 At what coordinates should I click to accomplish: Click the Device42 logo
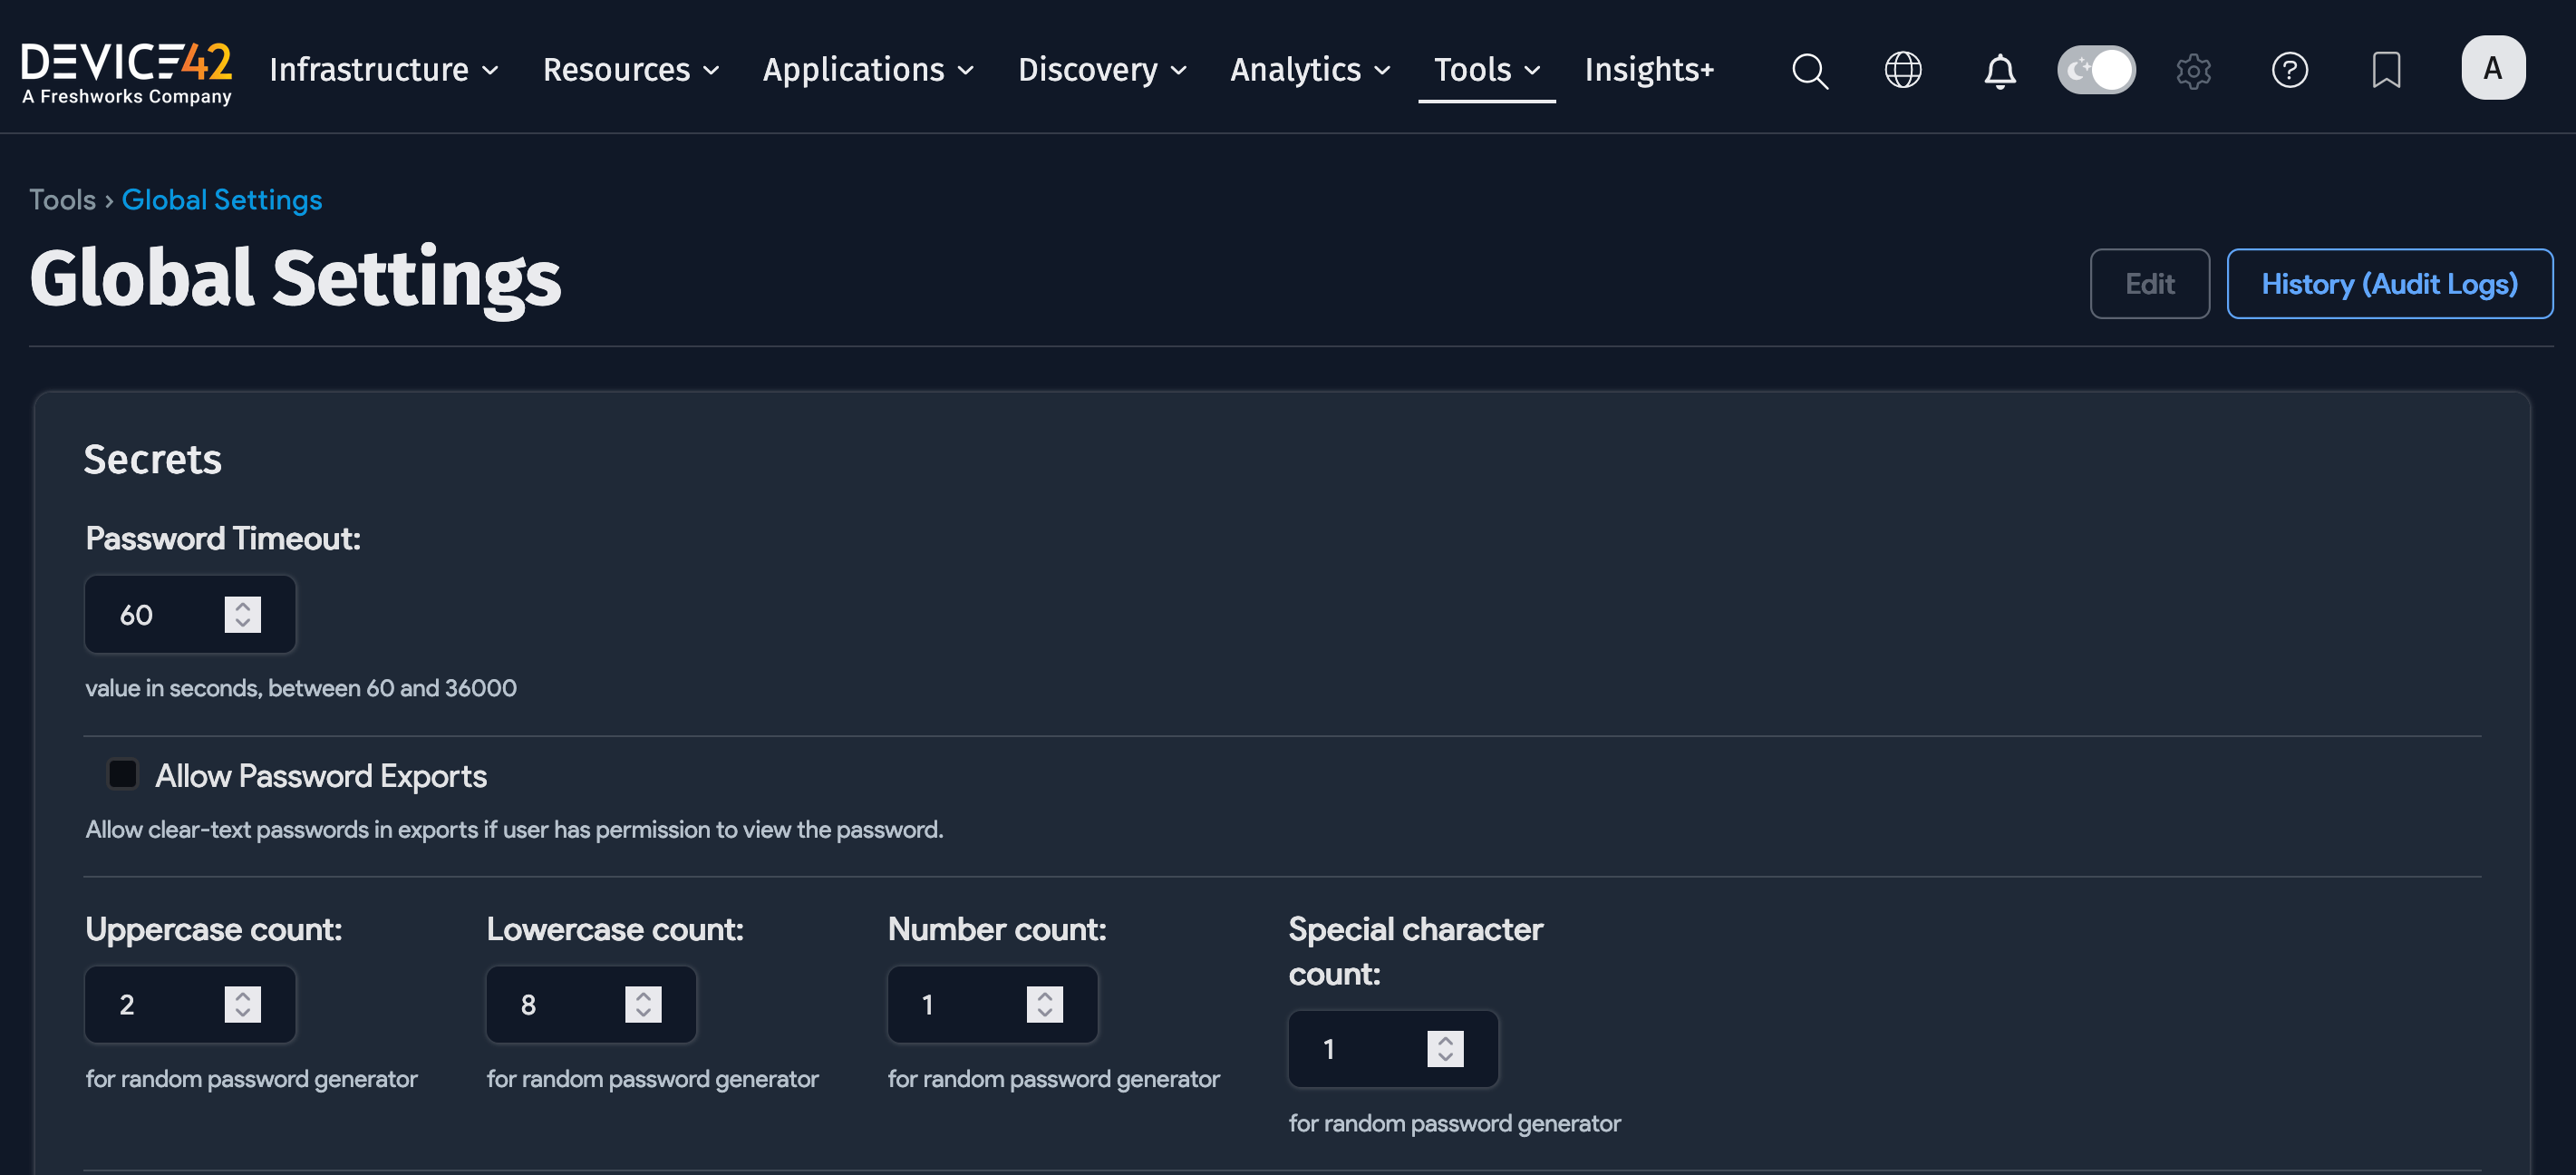coord(126,67)
